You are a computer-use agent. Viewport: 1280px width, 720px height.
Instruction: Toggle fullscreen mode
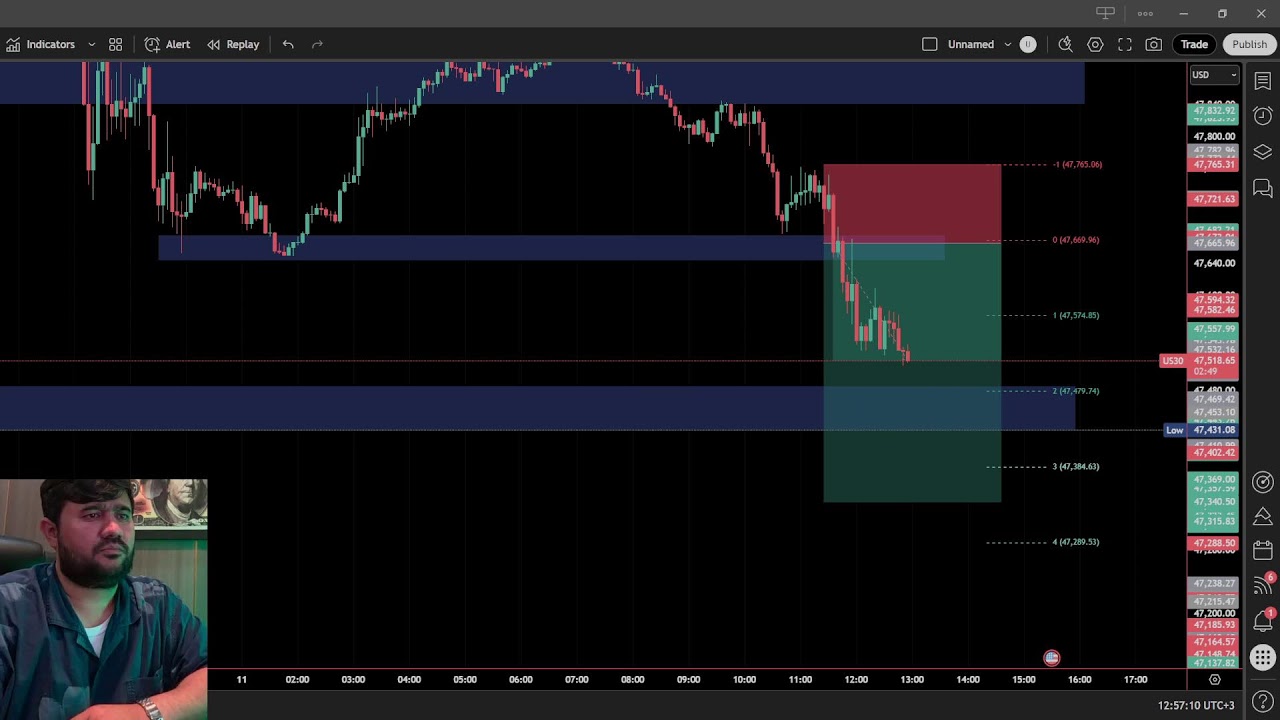coord(1125,44)
